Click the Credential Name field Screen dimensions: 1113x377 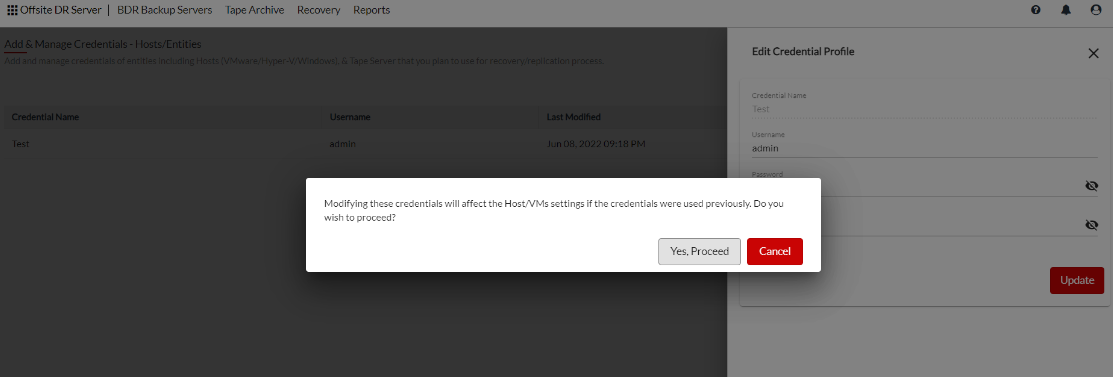coord(924,110)
